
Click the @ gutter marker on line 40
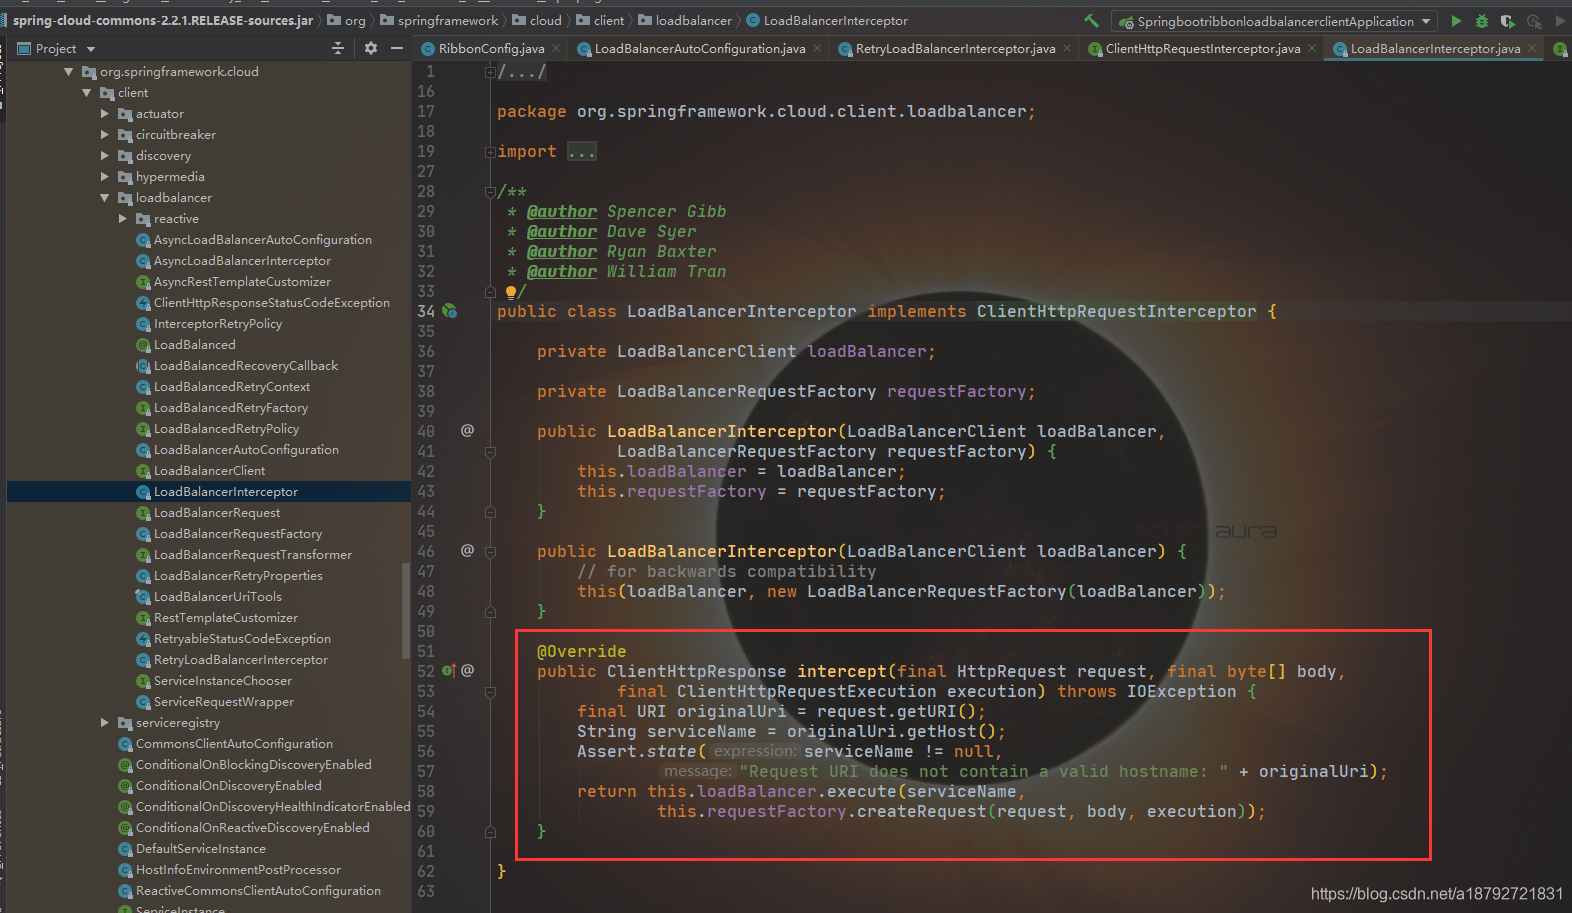pyautogui.click(x=467, y=430)
